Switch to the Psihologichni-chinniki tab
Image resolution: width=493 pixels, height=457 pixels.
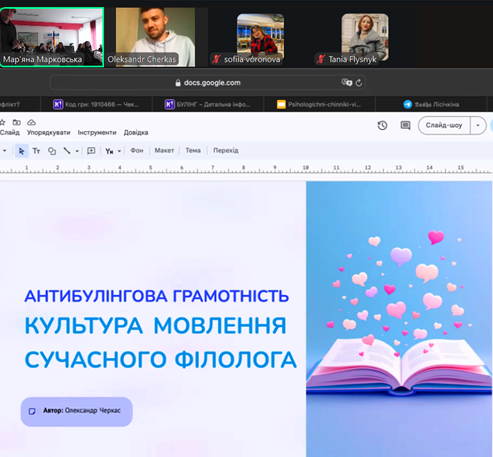click(x=319, y=104)
